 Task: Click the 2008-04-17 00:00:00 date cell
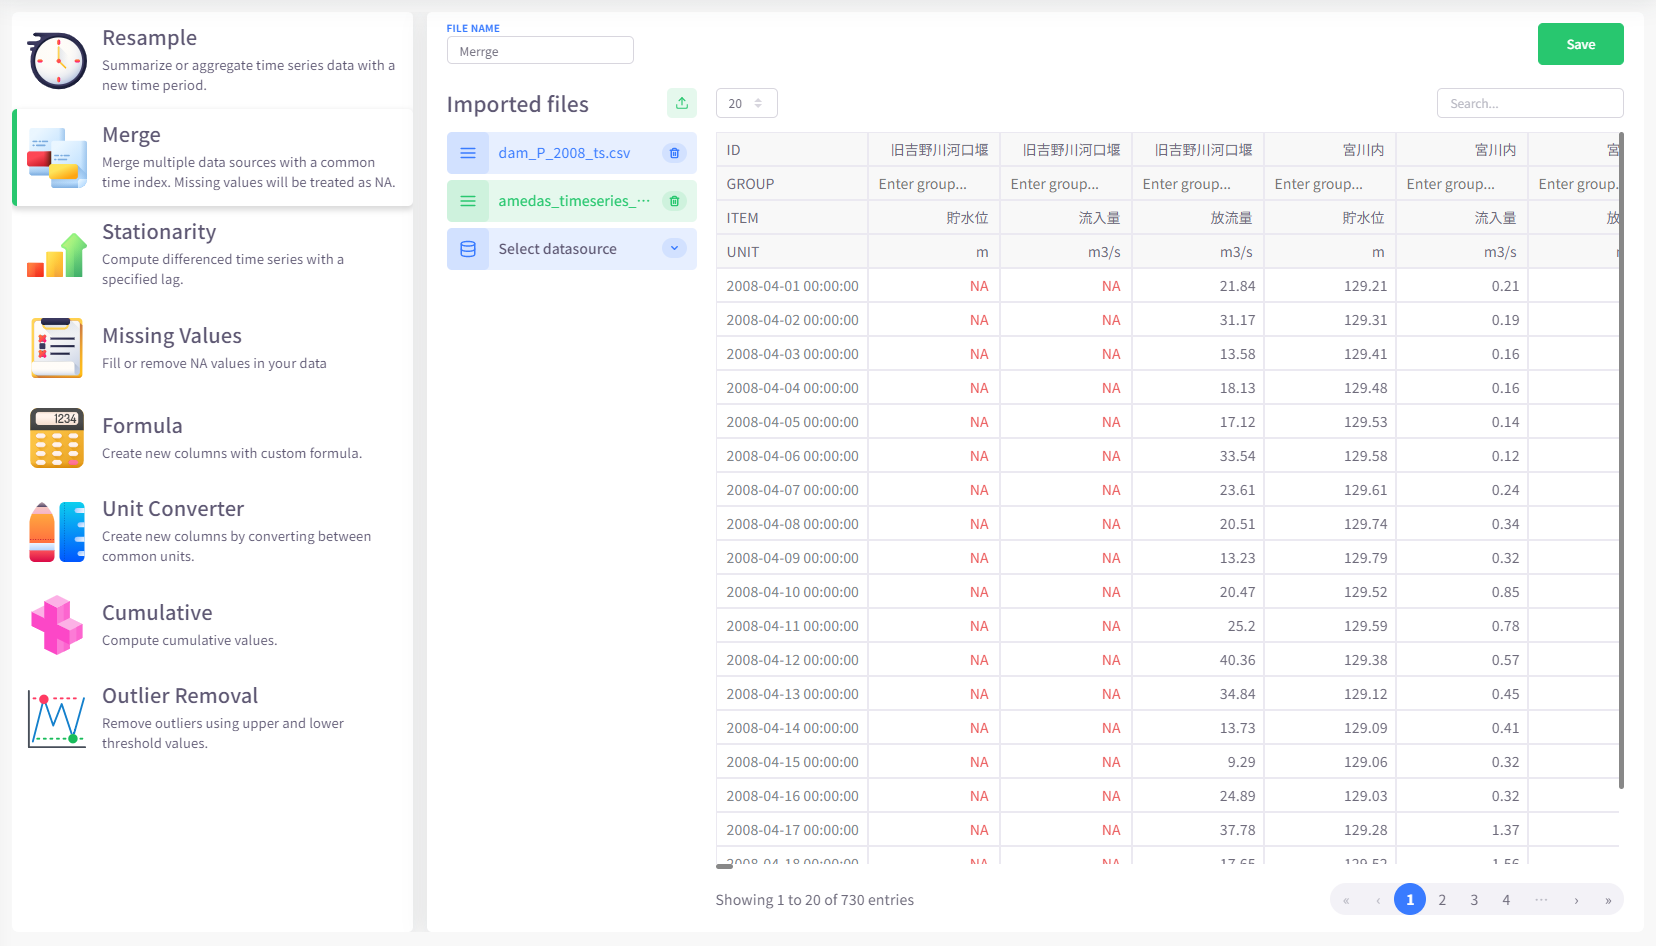point(792,830)
